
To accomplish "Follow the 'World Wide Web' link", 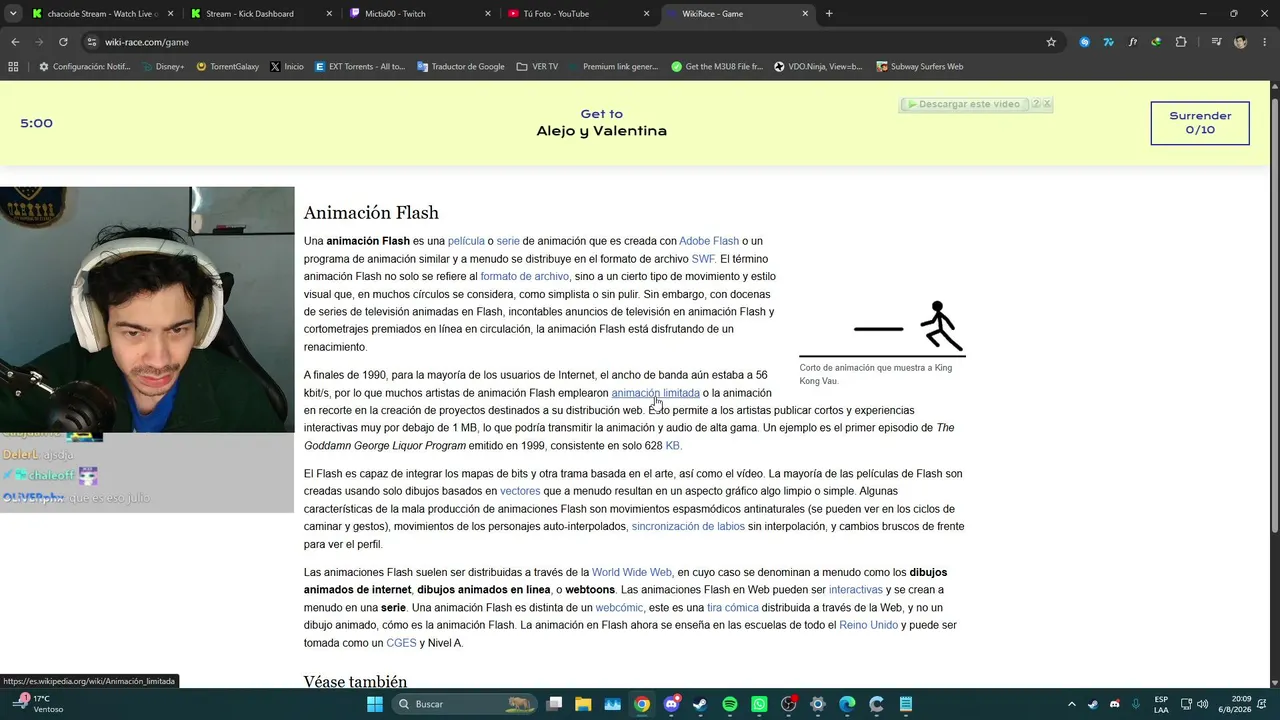I will (x=632, y=572).
